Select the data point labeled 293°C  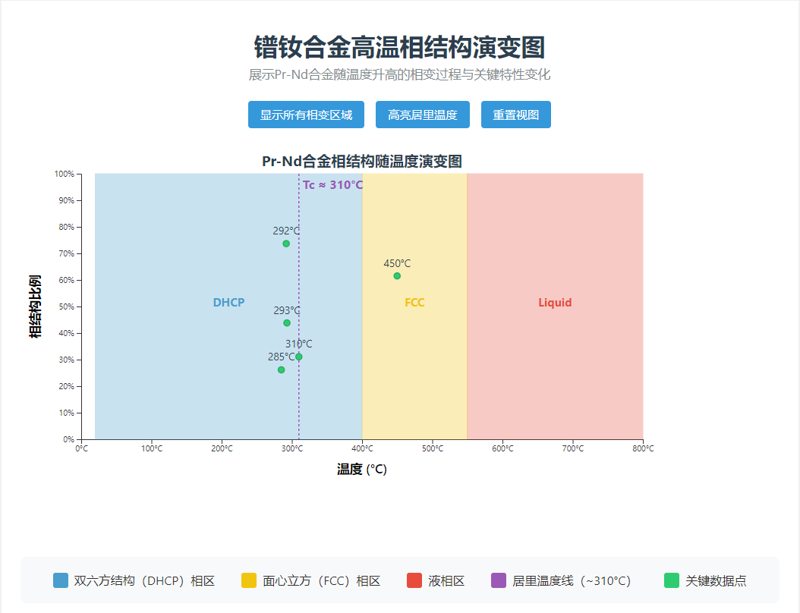287,323
